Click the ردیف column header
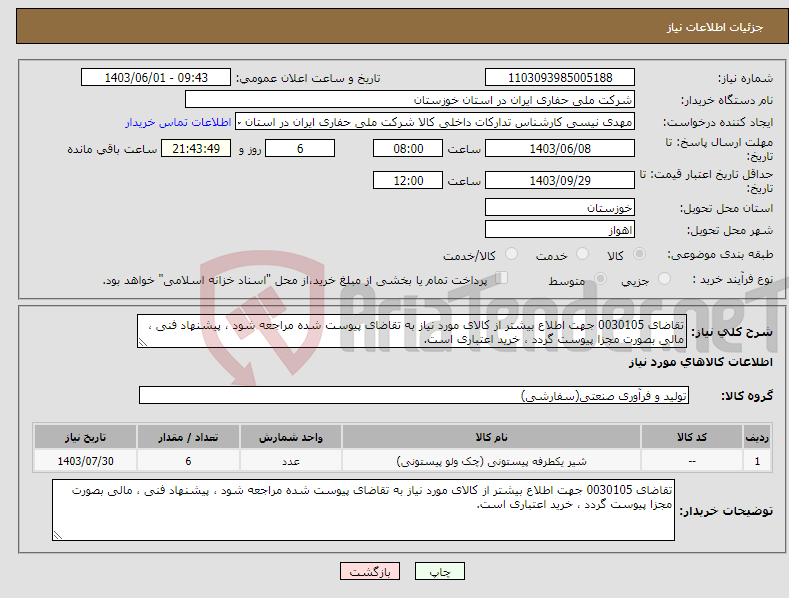This screenshot has width=789, height=598. [x=757, y=437]
